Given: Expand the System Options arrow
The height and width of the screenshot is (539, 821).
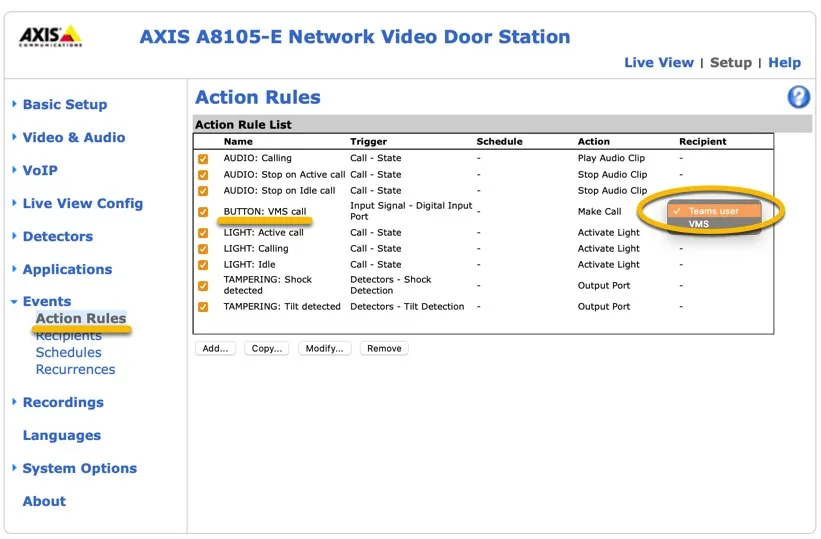Looking at the screenshot, I should click(14, 468).
